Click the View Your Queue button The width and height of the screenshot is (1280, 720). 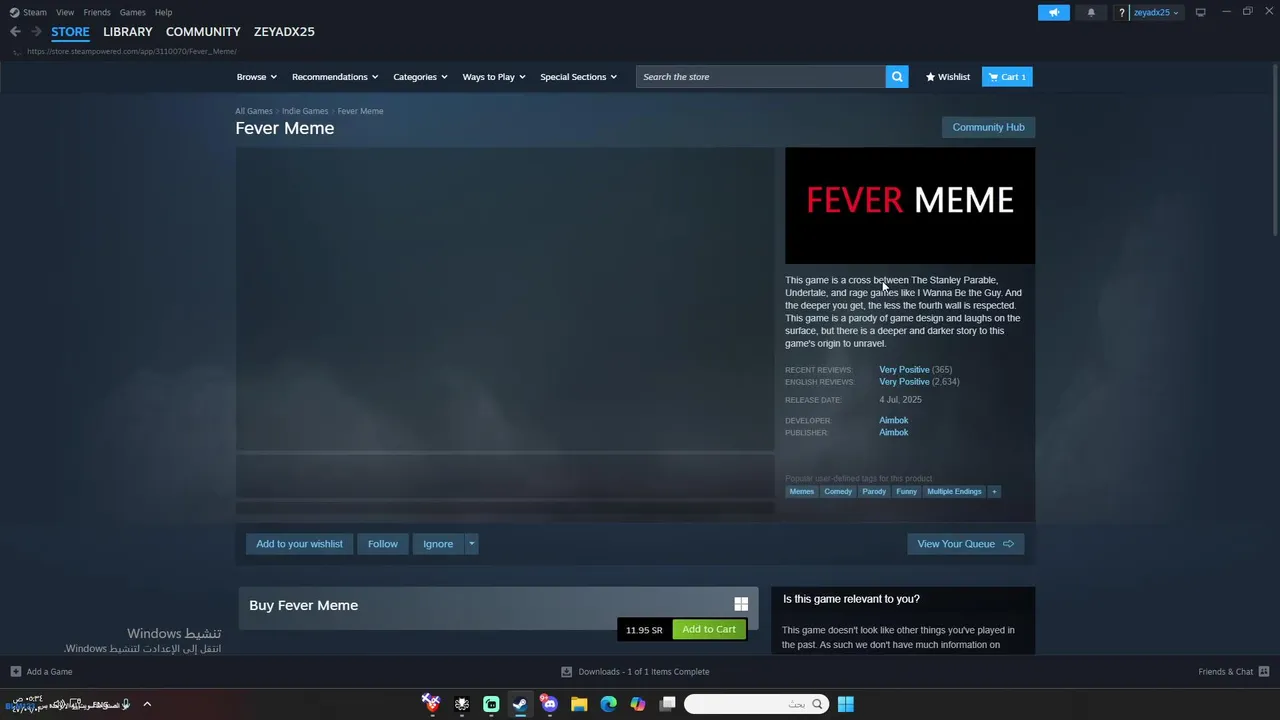(966, 544)
